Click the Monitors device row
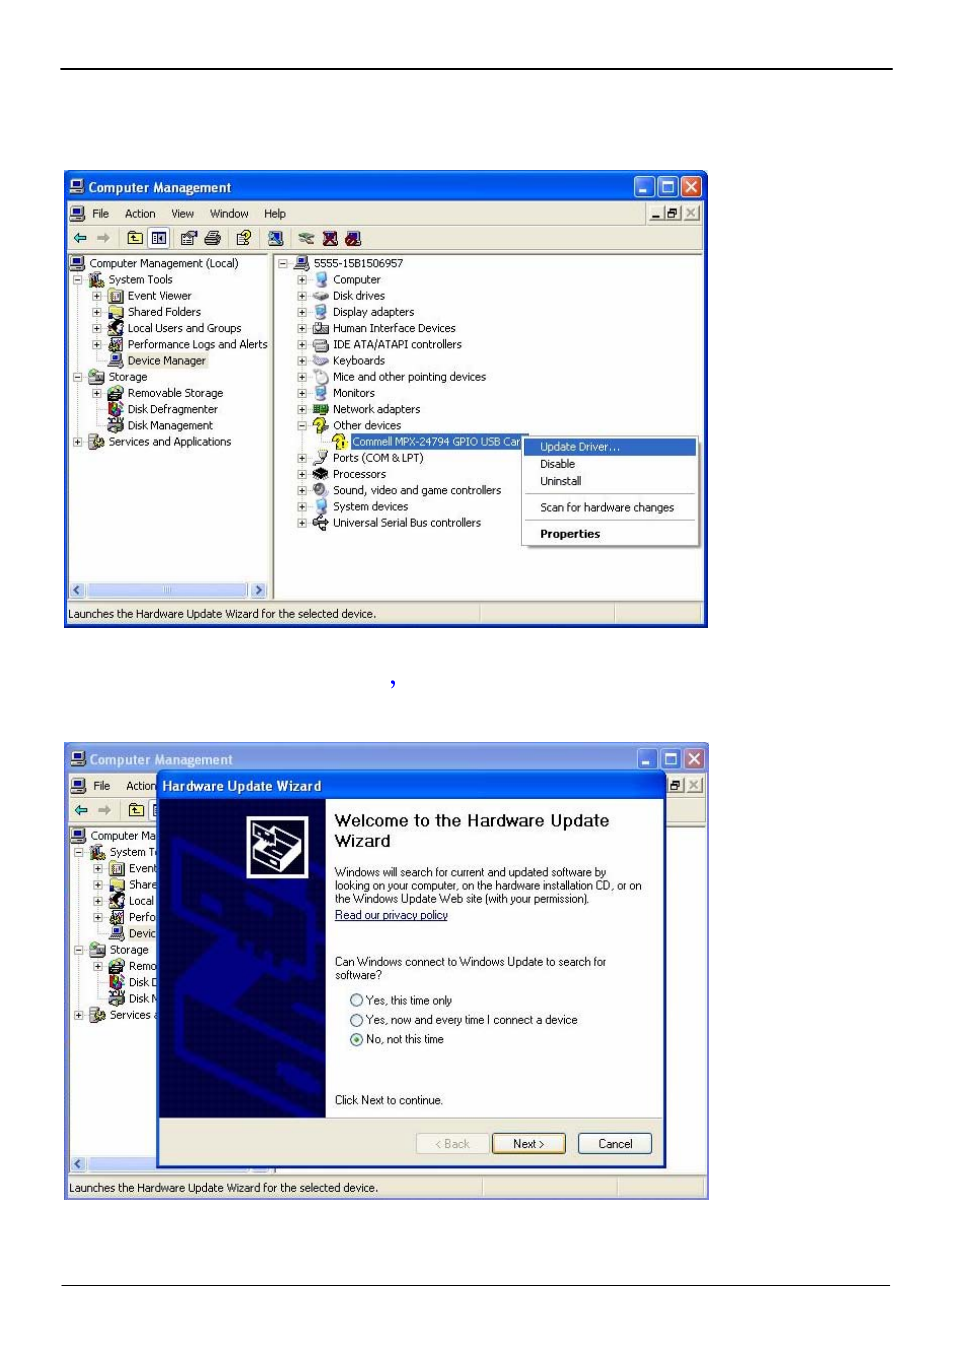This screenshot has height=1352, width=954. pos(354,393)
